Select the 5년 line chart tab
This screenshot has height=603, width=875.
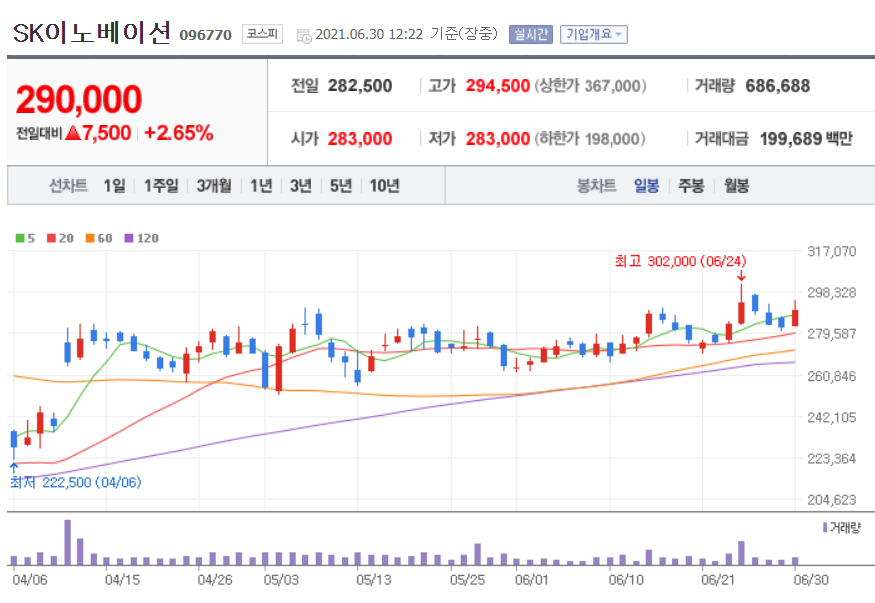[341, 185]
